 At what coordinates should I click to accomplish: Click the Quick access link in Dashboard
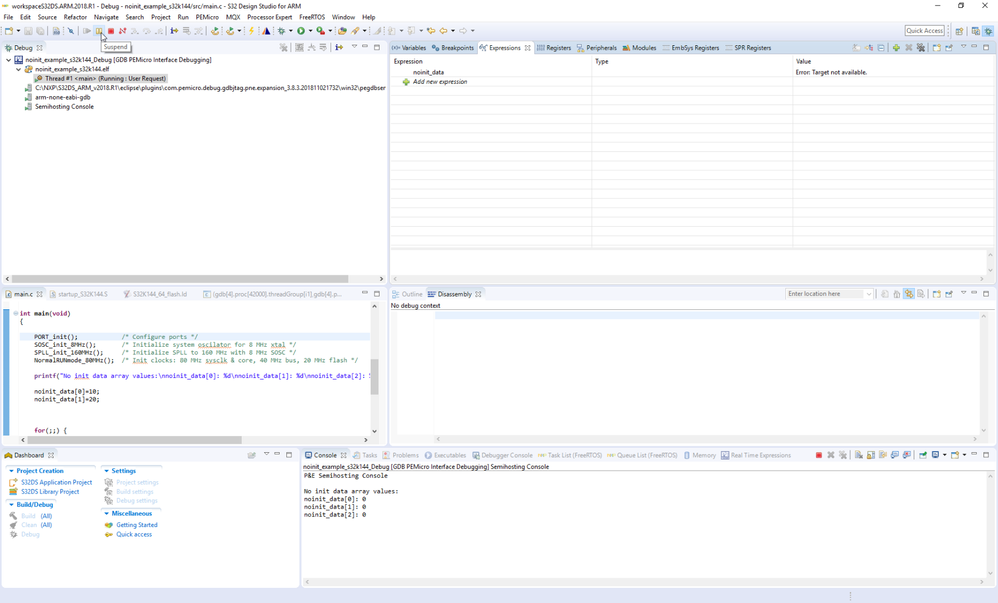pyautogui.click(x=134, y=535)
